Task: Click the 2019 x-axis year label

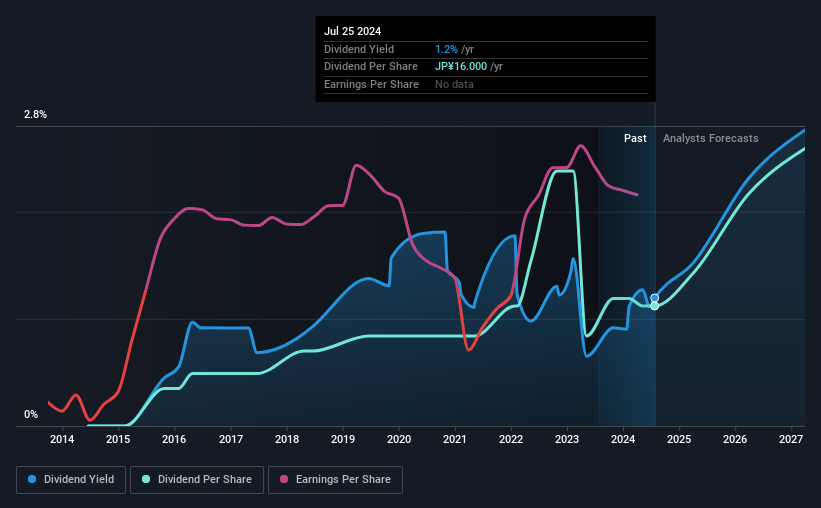Action: tap(343, 439)
